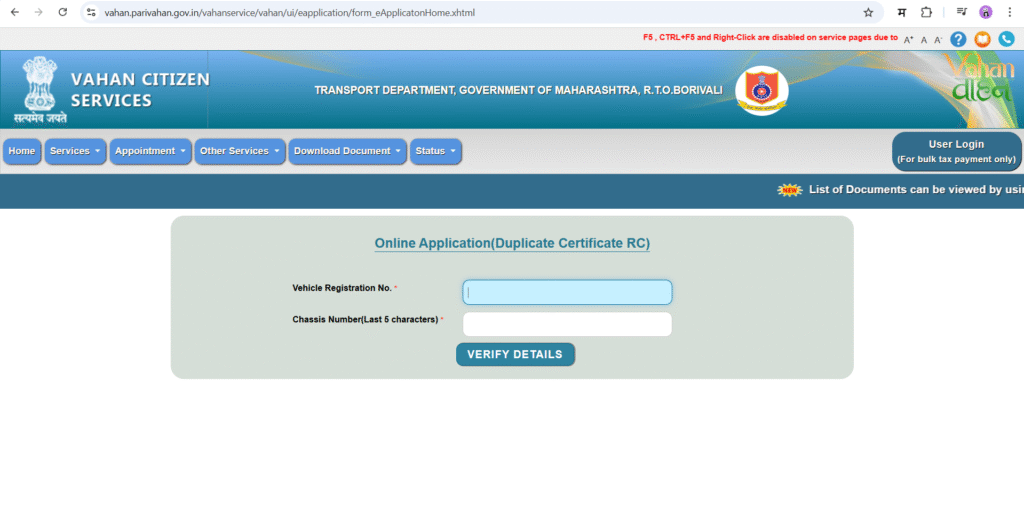
Task: Go to the Home menu item
Action: 22,151
